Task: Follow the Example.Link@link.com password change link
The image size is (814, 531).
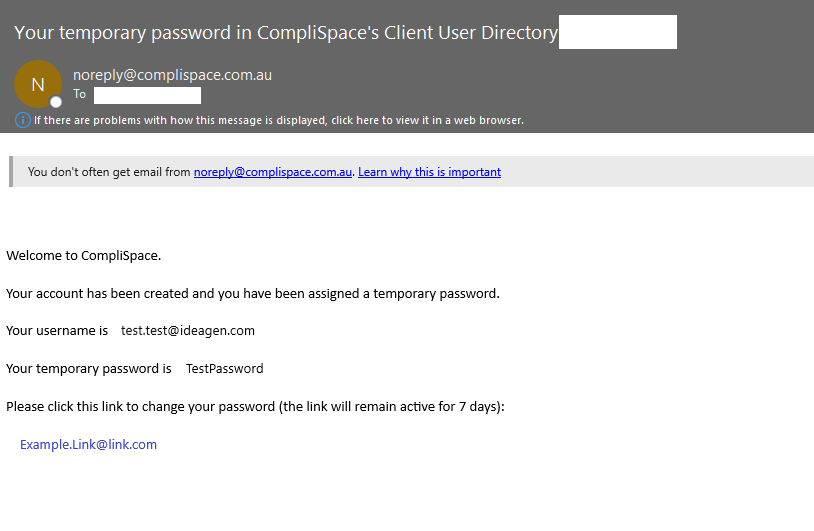Action: pos(88,445)
